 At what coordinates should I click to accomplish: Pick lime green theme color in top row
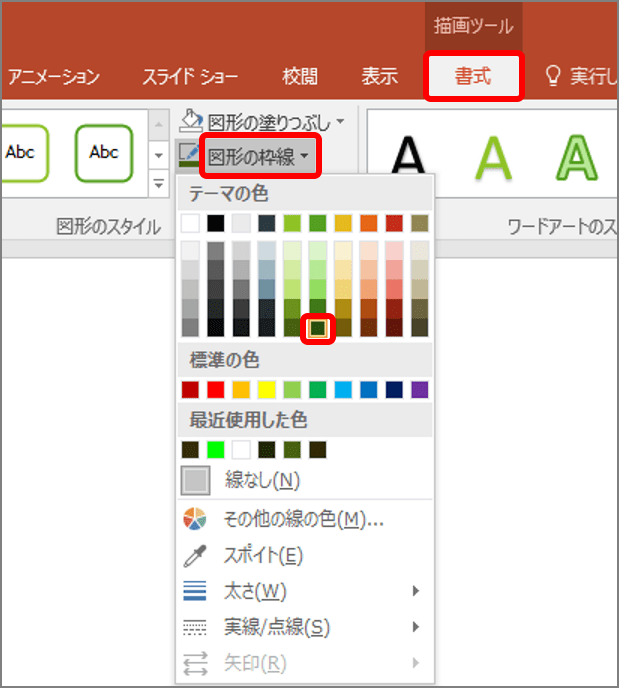coord(292,223)
